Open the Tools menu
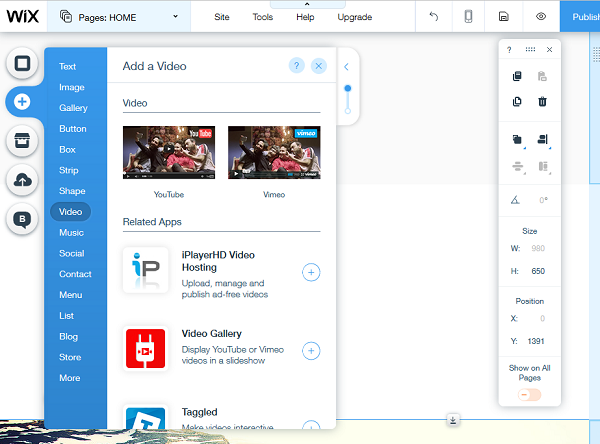600x444 pixels. 262,17
